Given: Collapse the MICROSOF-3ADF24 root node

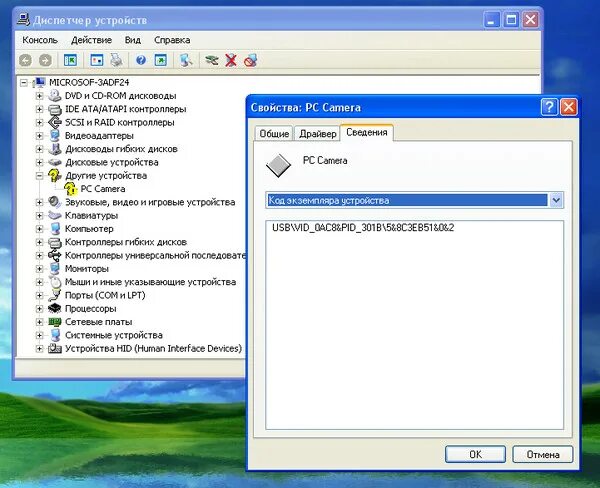Looking at the screenshot, I should tap(24, 82).
